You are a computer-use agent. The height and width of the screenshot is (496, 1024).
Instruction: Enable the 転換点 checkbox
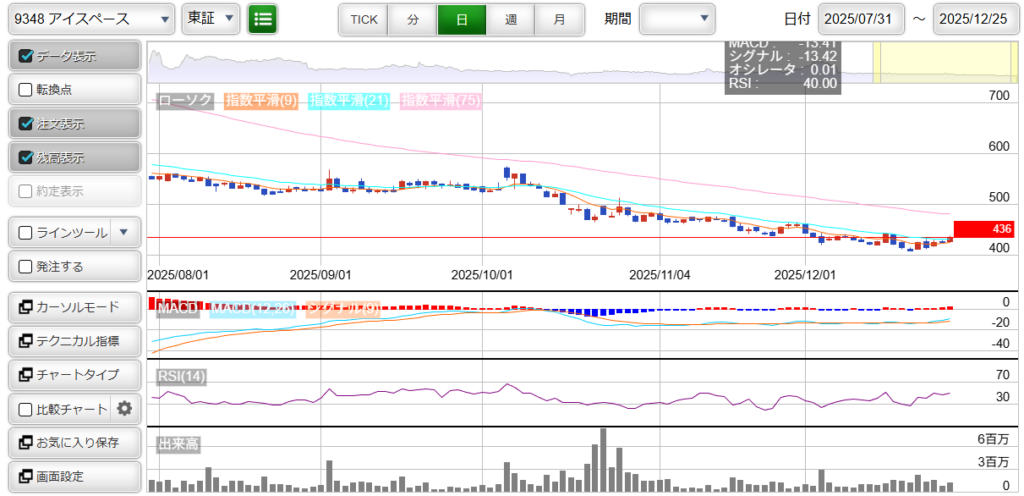click(27, 90)
